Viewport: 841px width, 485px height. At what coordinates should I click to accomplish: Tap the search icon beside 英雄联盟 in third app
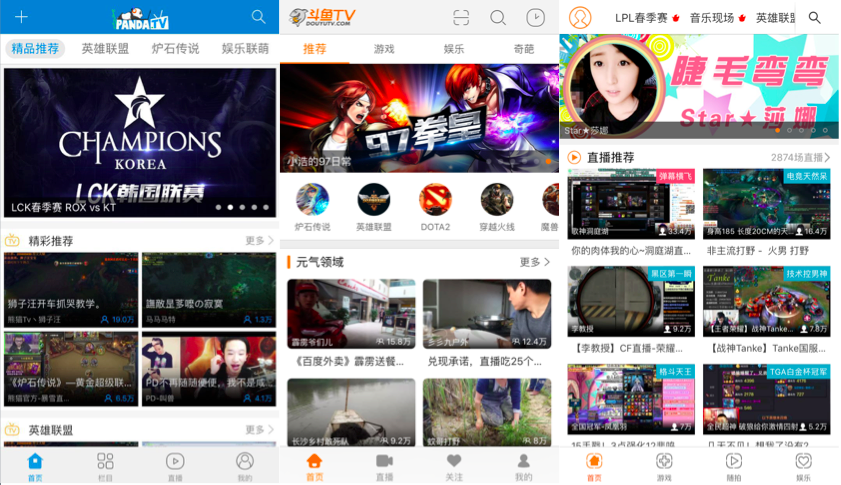click(815, 18)
